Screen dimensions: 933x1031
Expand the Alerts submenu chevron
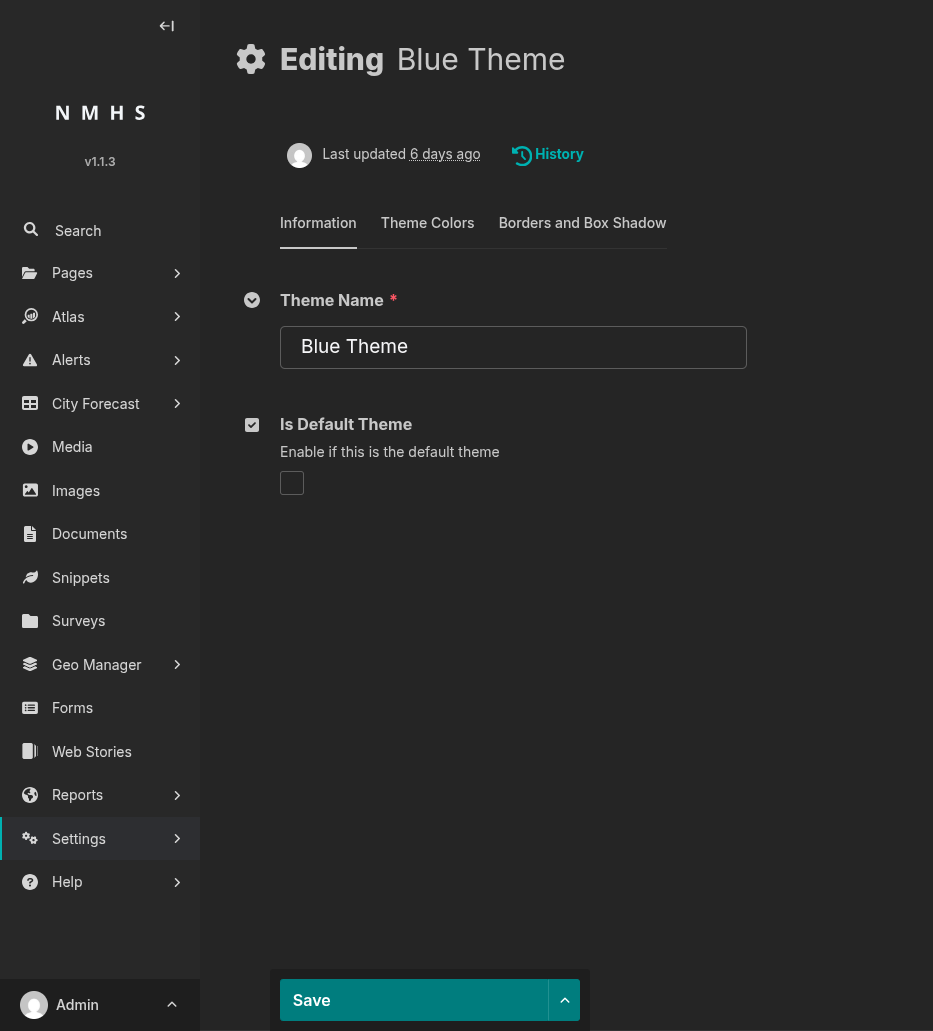click(x=177, y=360)
